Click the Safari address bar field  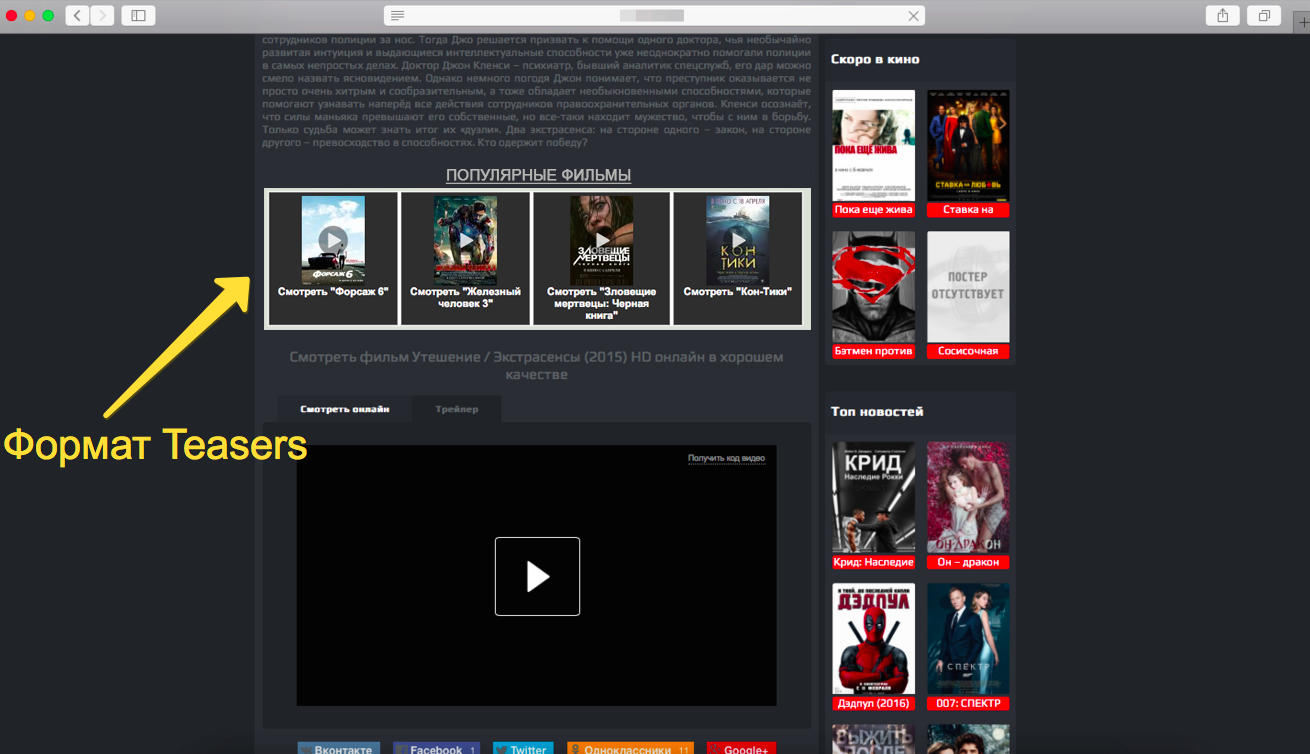point(654,15)
